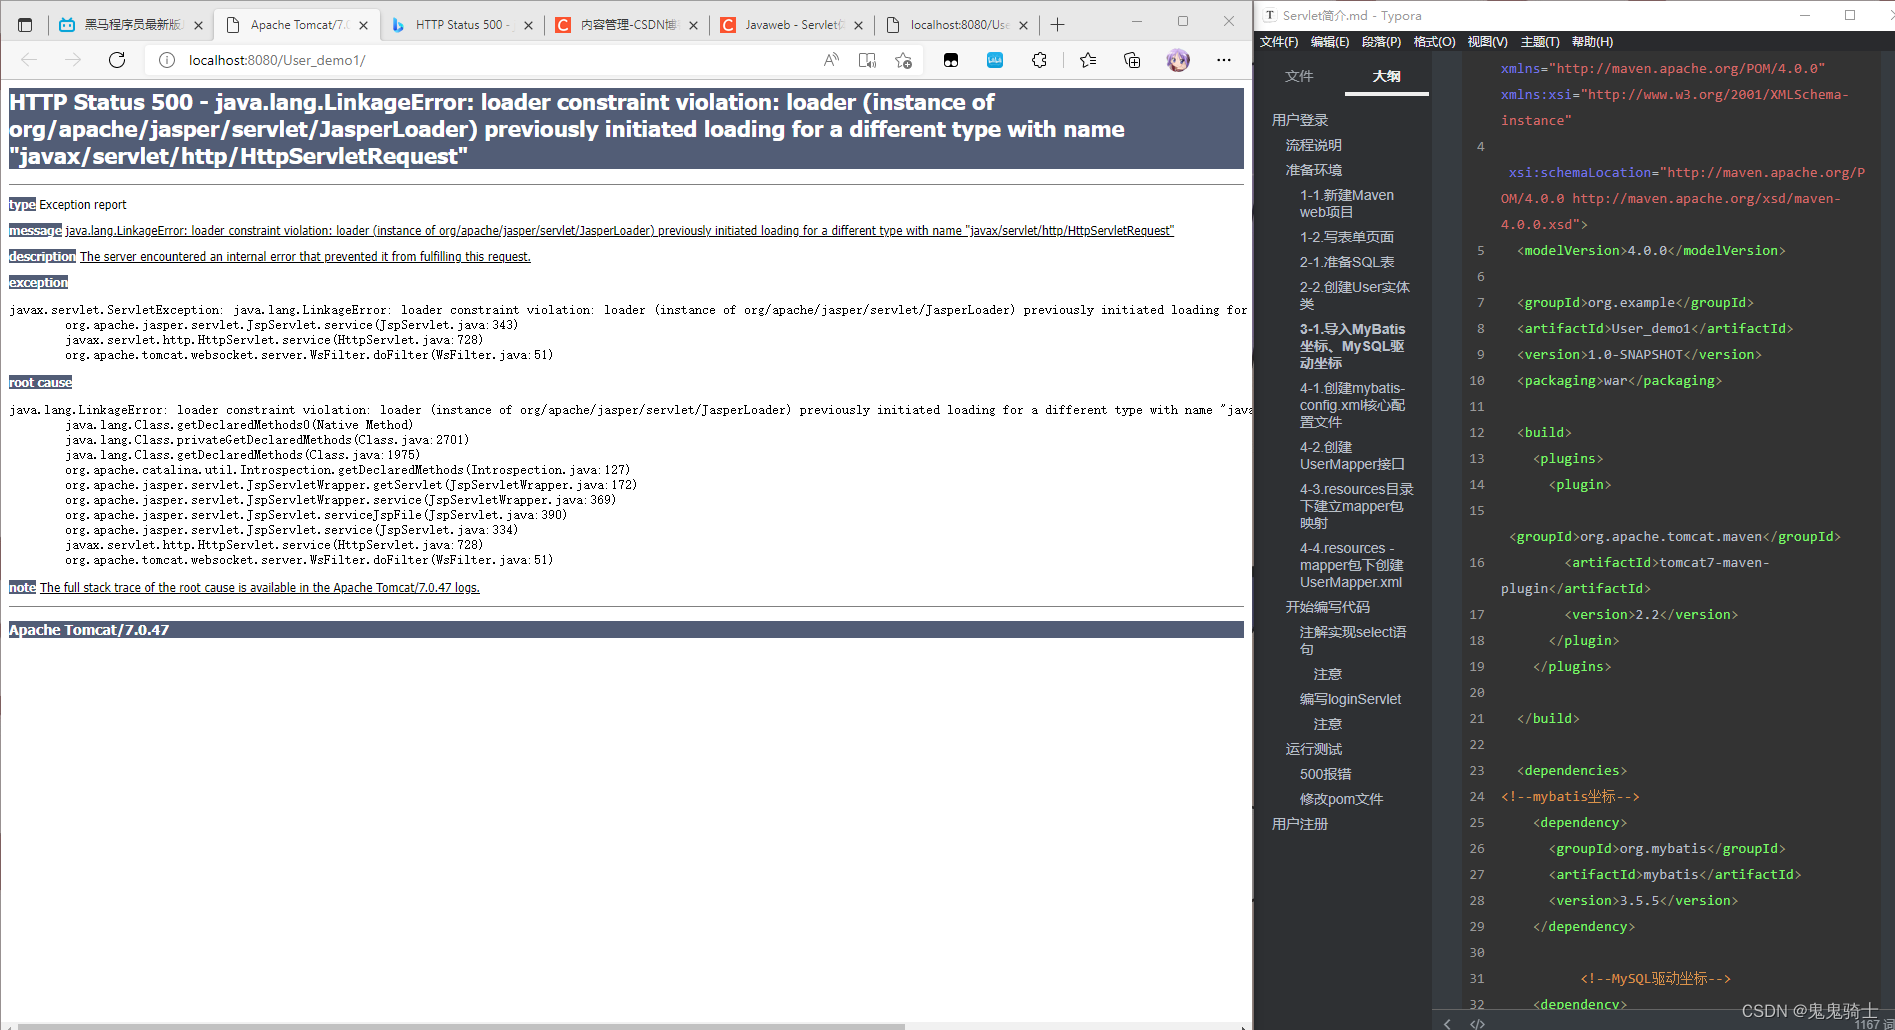The image size is (1895, 1030).
Task: Click the 'root cause' label
Action: [40, 382]
